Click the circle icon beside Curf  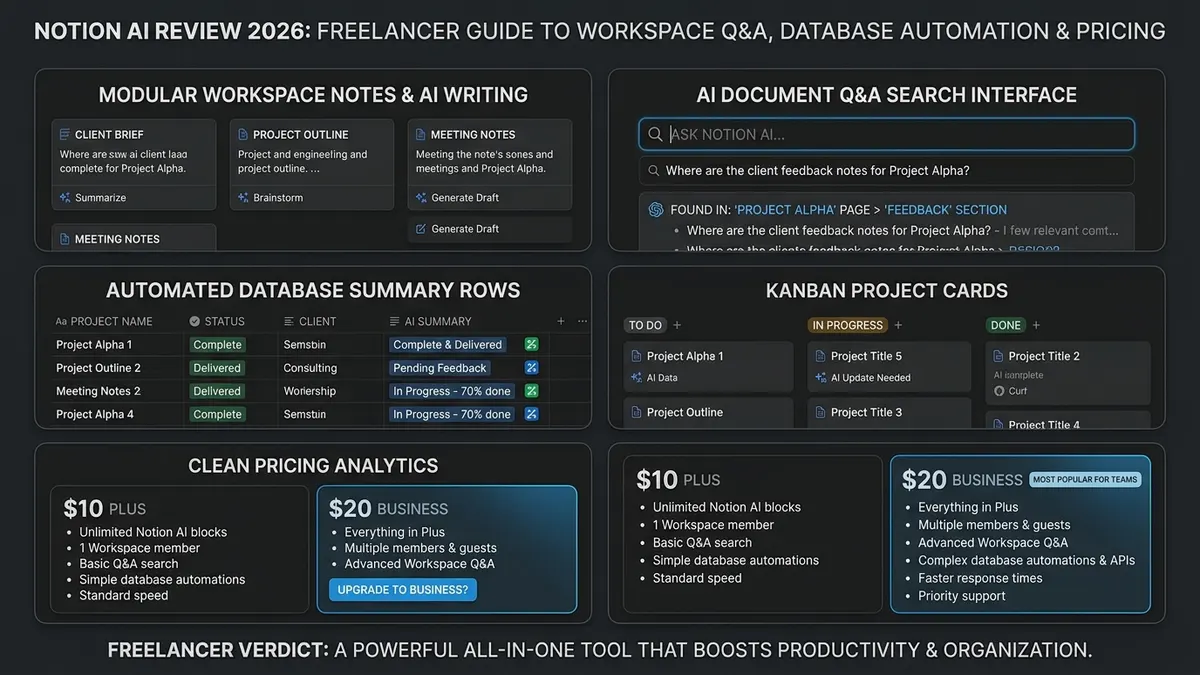coord(998,391)
